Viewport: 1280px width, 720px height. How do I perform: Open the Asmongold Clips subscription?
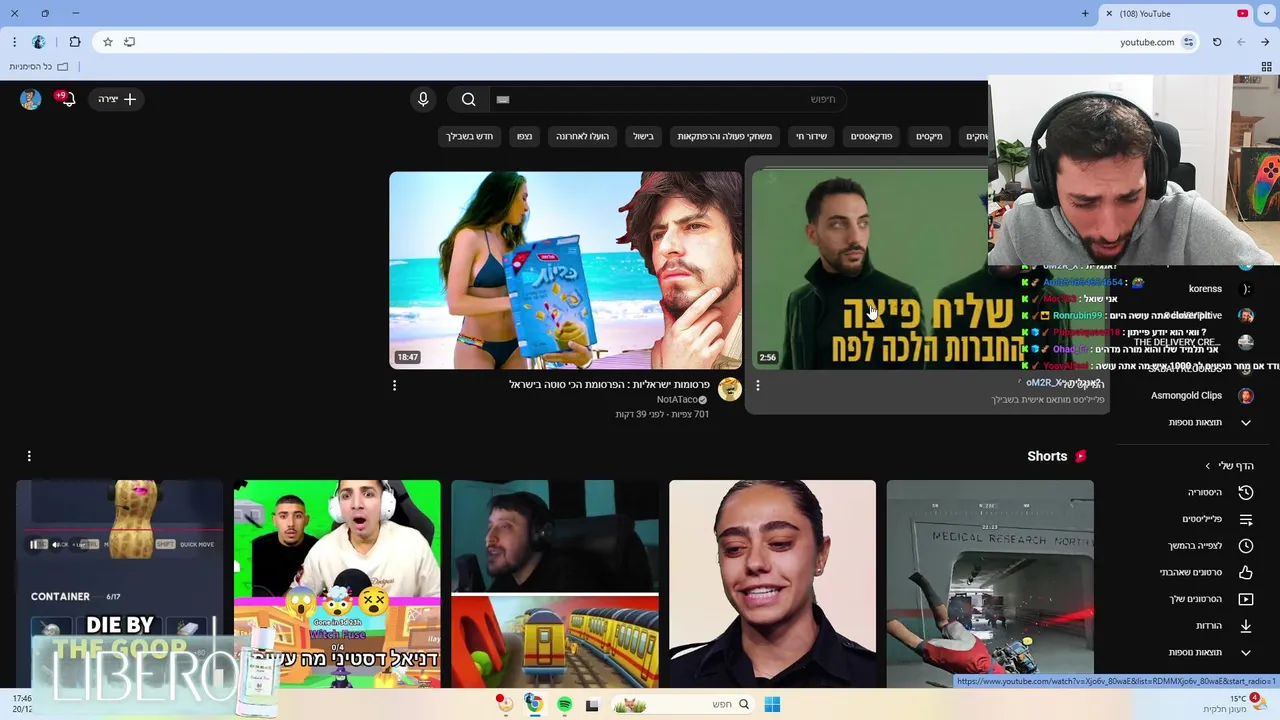[x=1188, y=395]
